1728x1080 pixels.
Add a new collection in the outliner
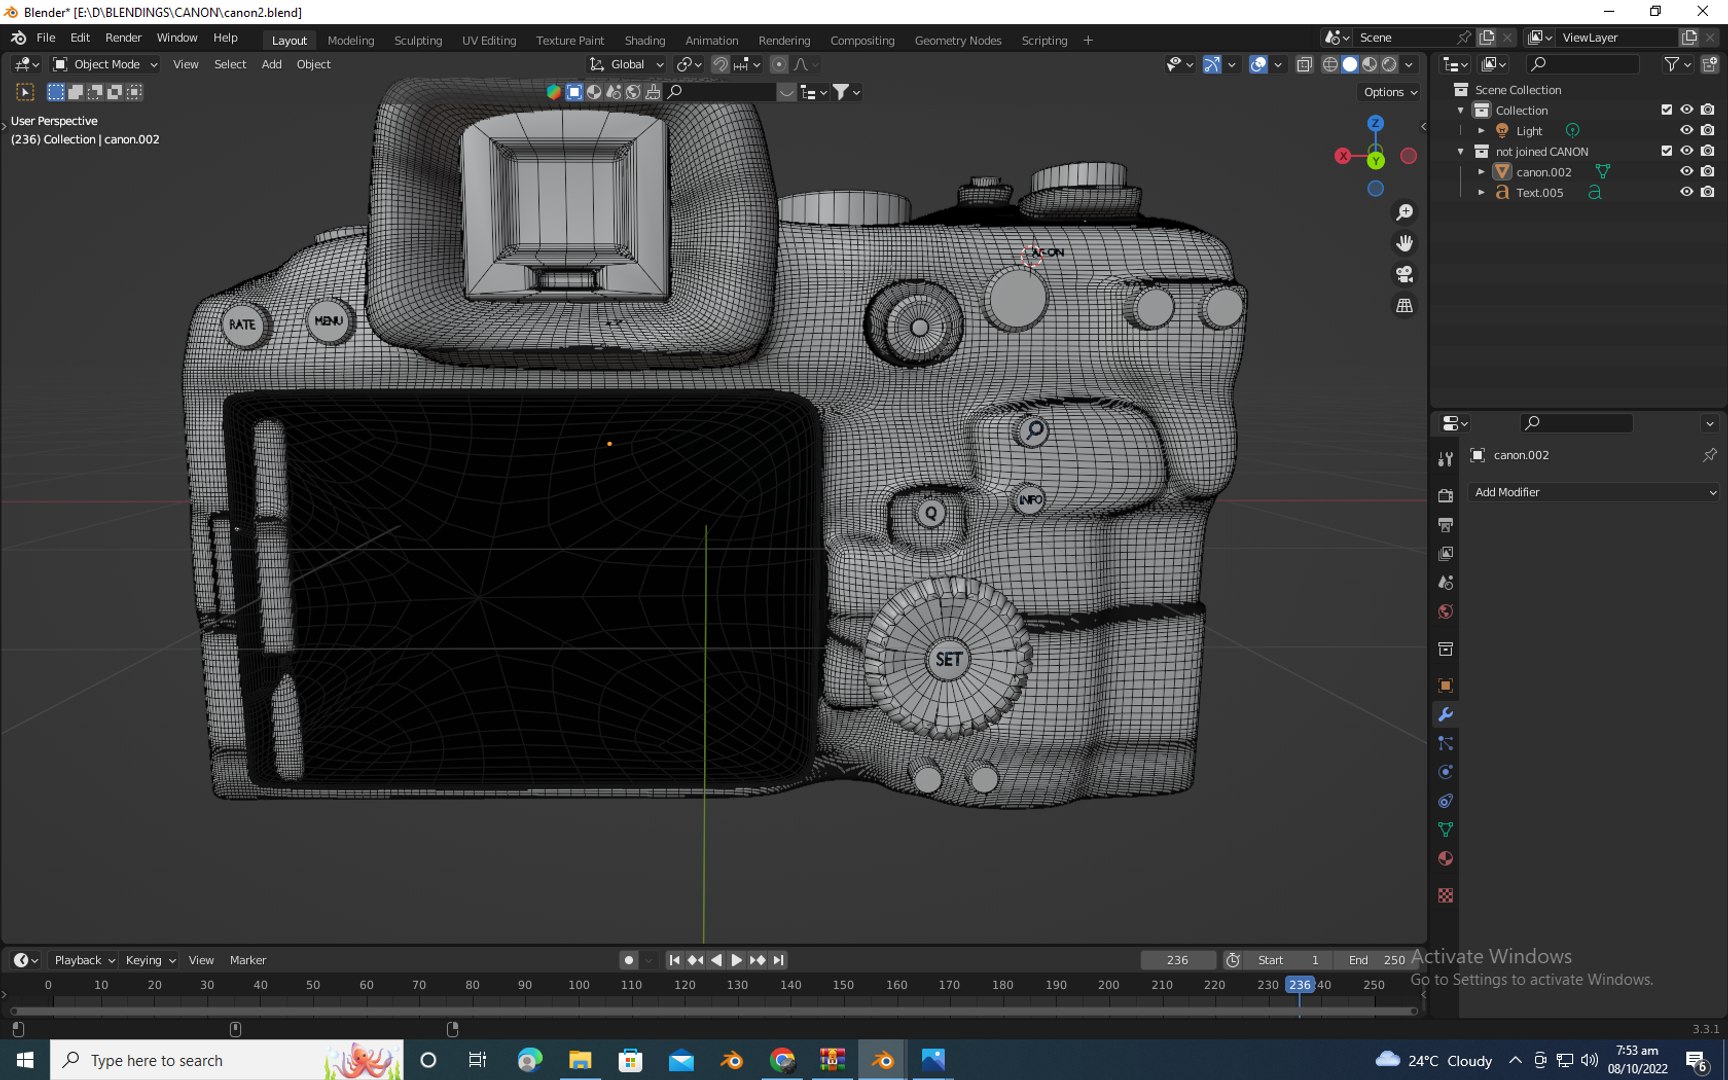coord(1710,64)
